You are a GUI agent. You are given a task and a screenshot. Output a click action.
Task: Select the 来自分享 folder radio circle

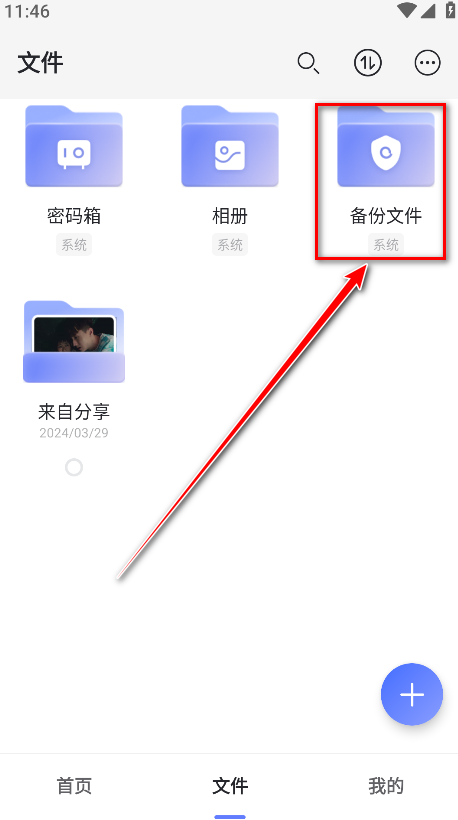74,467
